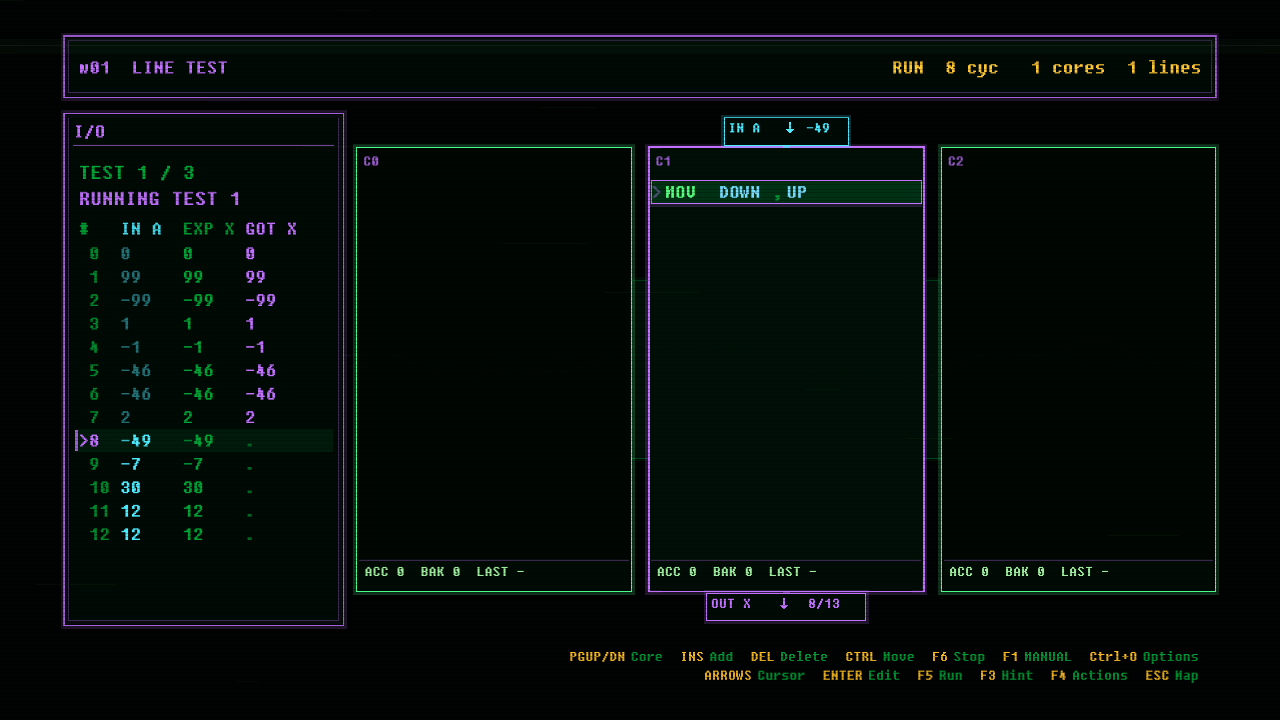1280x720 pixels.
Task: Go back to ESC Map
Action: pos(1172,676)
